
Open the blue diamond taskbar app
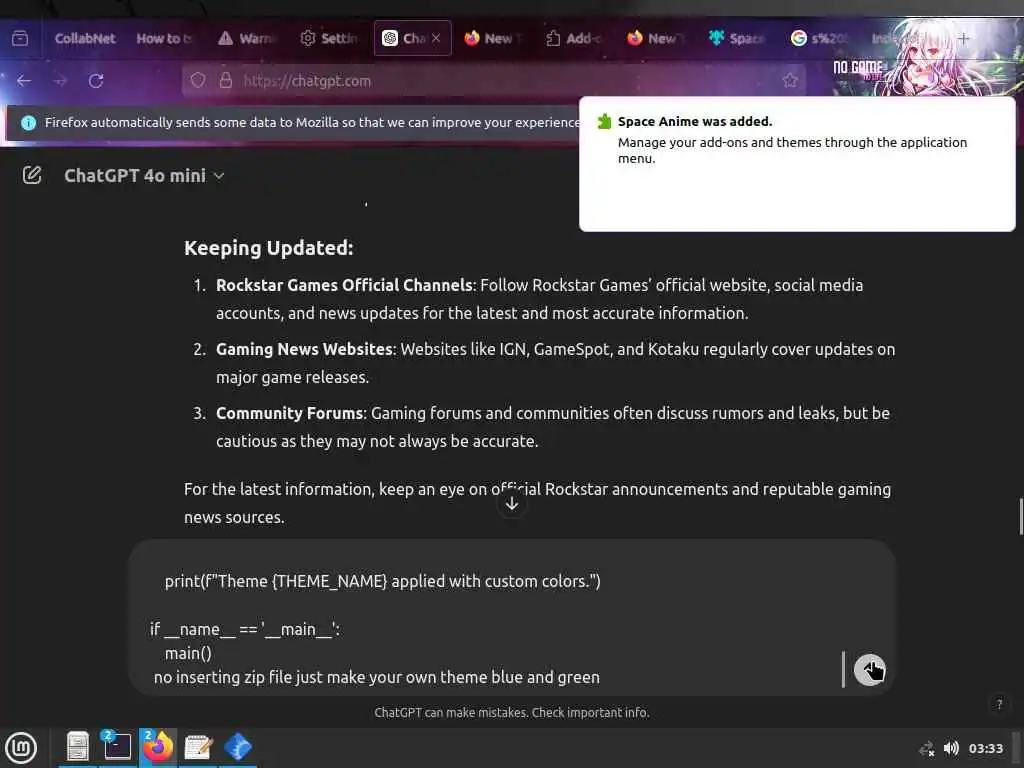coord(238,746)
